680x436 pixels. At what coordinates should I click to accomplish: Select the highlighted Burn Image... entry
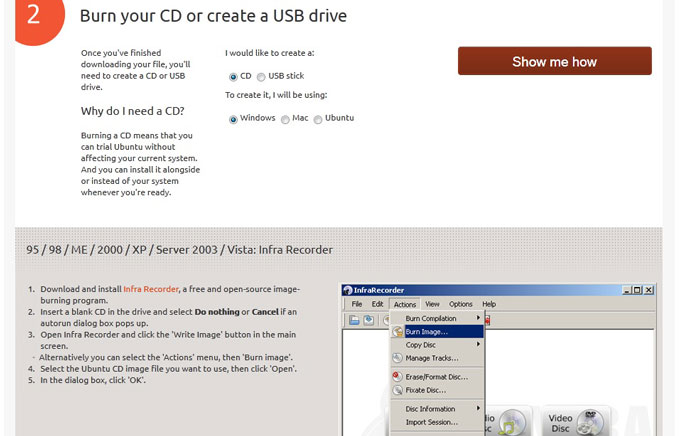coord(438,331)
